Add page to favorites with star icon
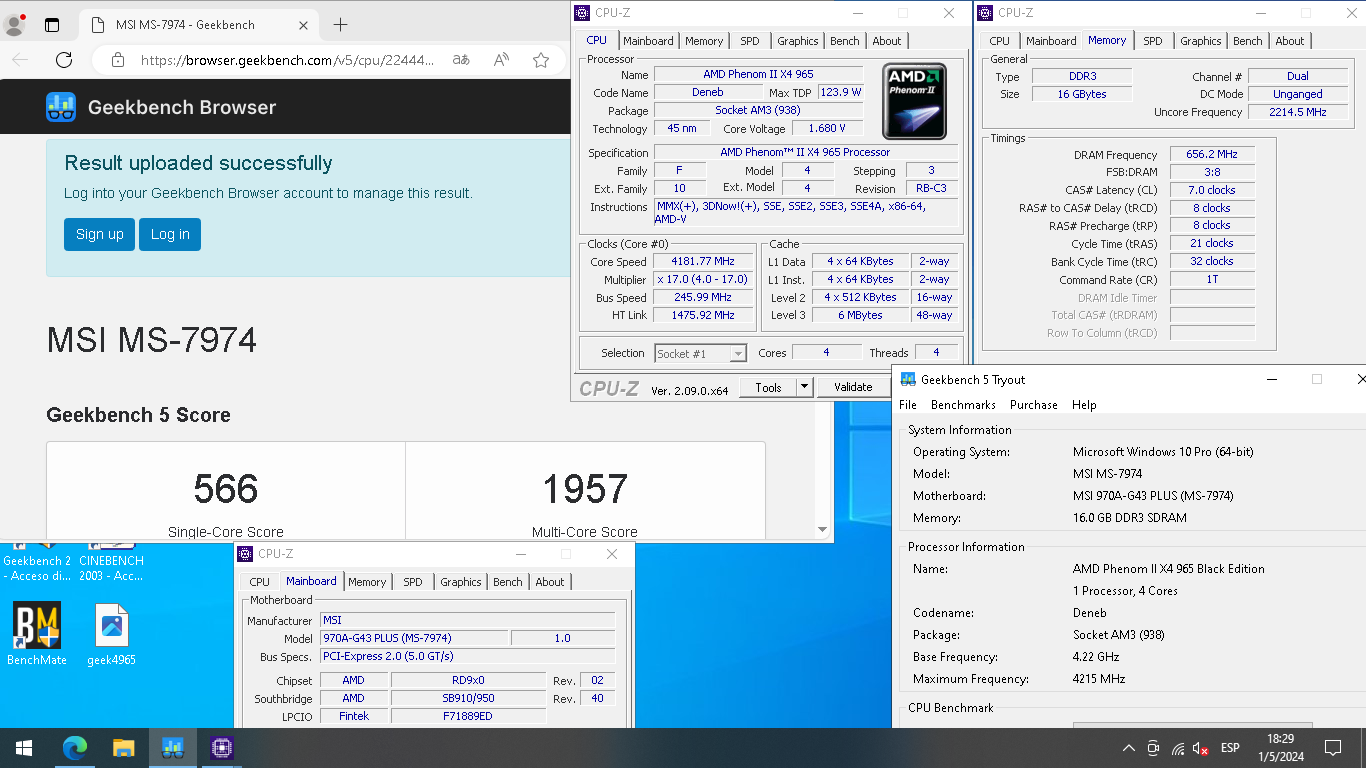The width and height of the screenshot is (1366, 768). coord(541,60)
